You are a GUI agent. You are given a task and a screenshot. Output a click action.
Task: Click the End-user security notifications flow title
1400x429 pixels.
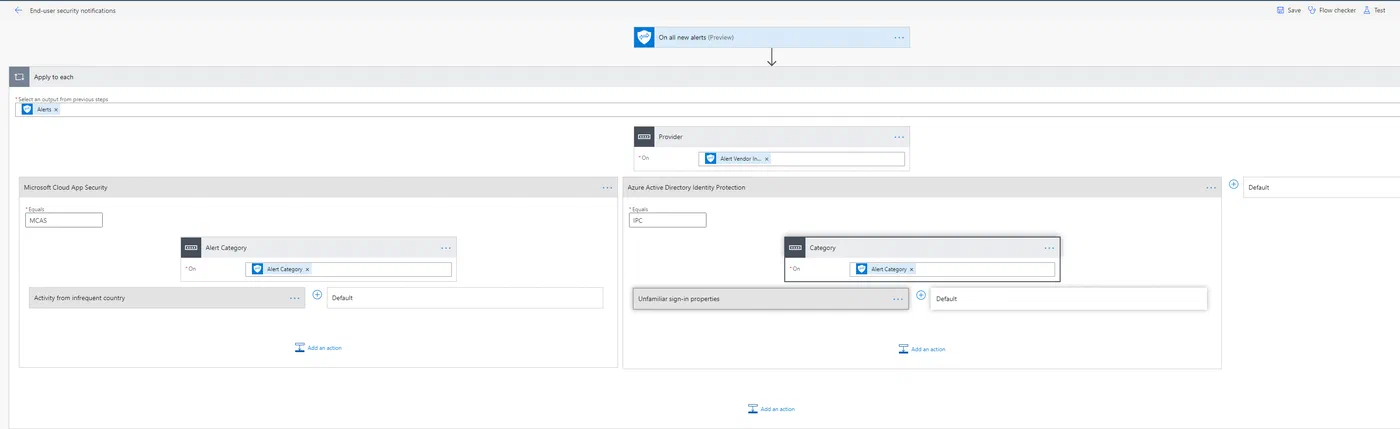[72, 10]
